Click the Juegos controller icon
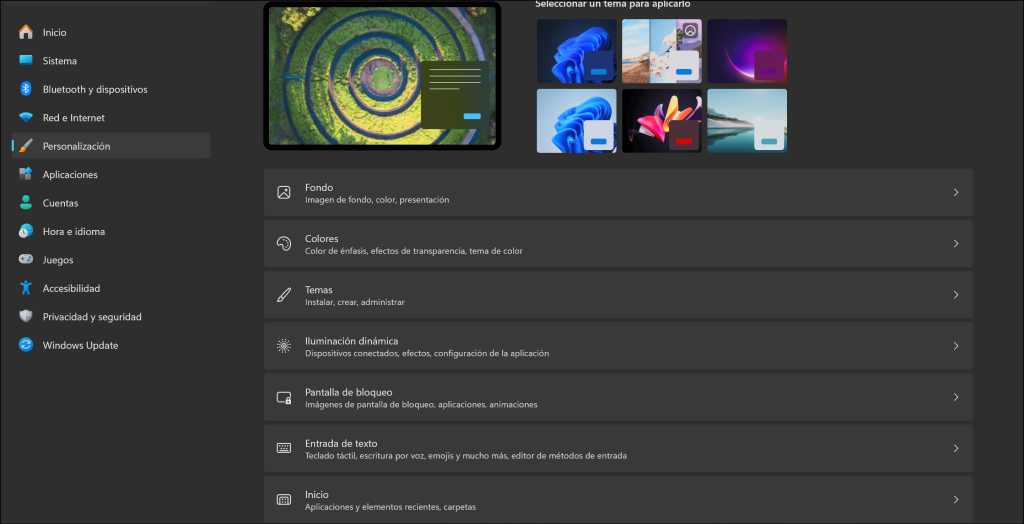This screenshot has height=524, width=1024. (26, 260)
